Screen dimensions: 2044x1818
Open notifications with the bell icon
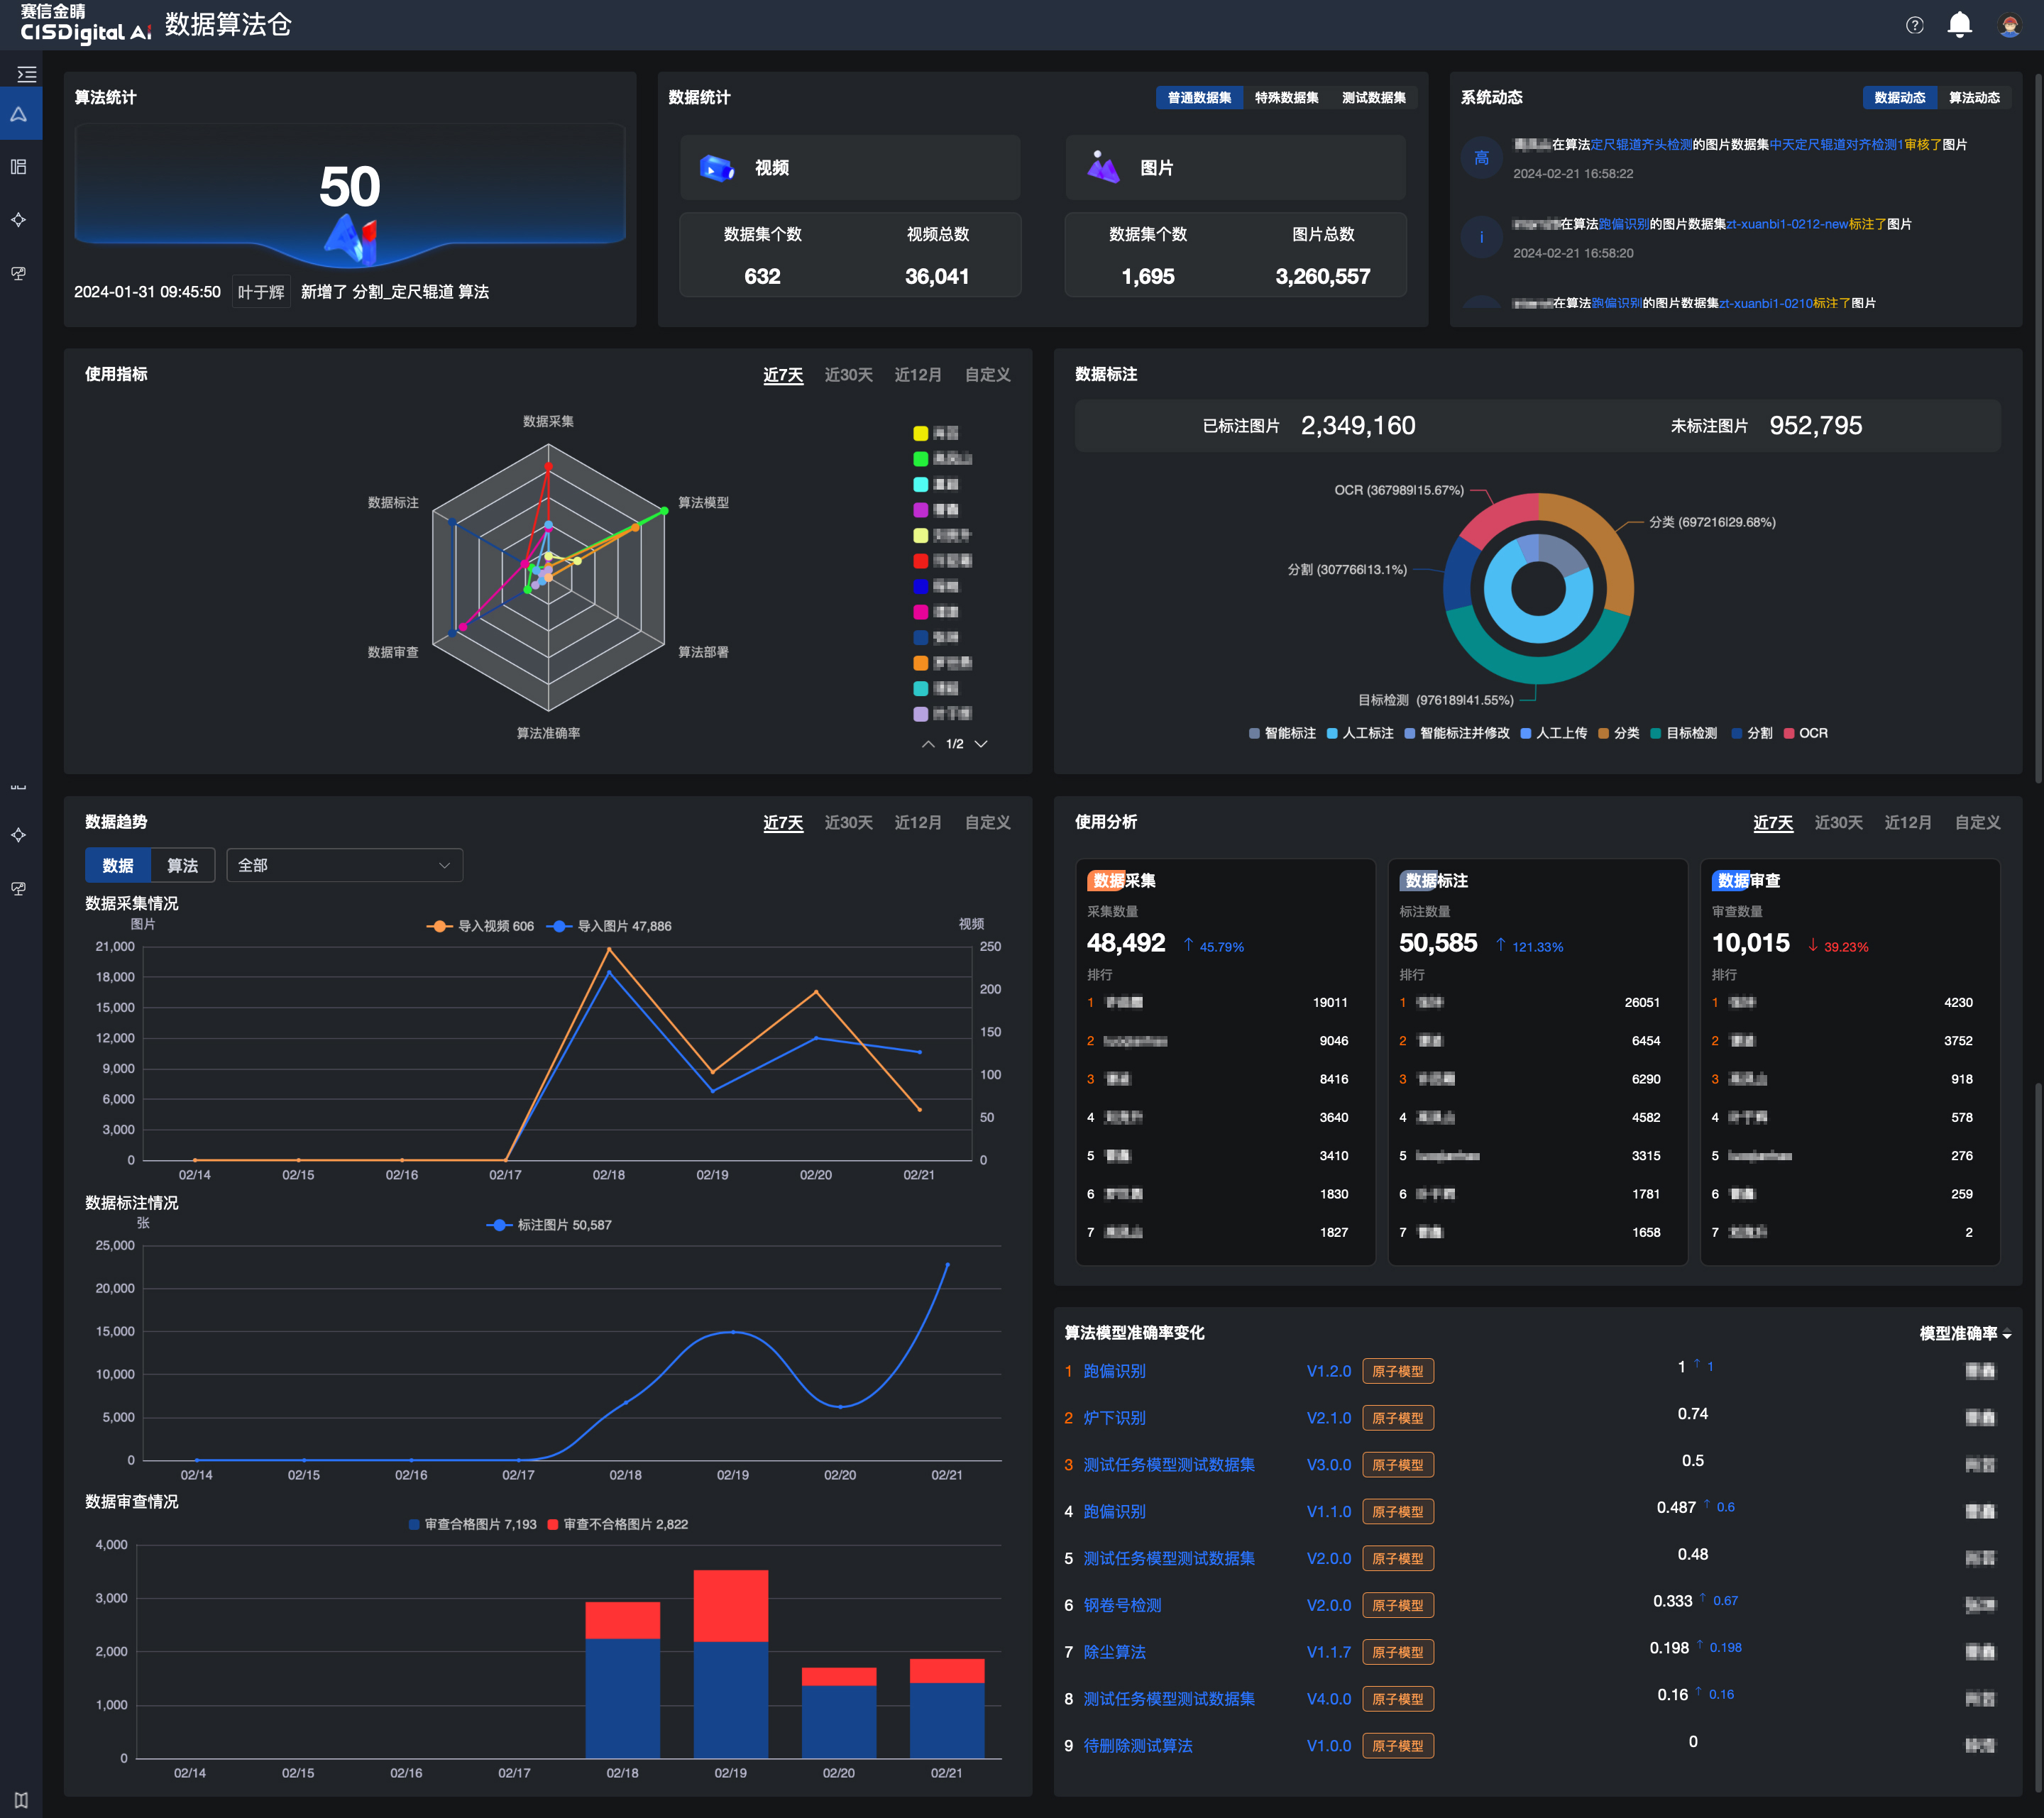pyautogui.click(x=1960, y=25)
